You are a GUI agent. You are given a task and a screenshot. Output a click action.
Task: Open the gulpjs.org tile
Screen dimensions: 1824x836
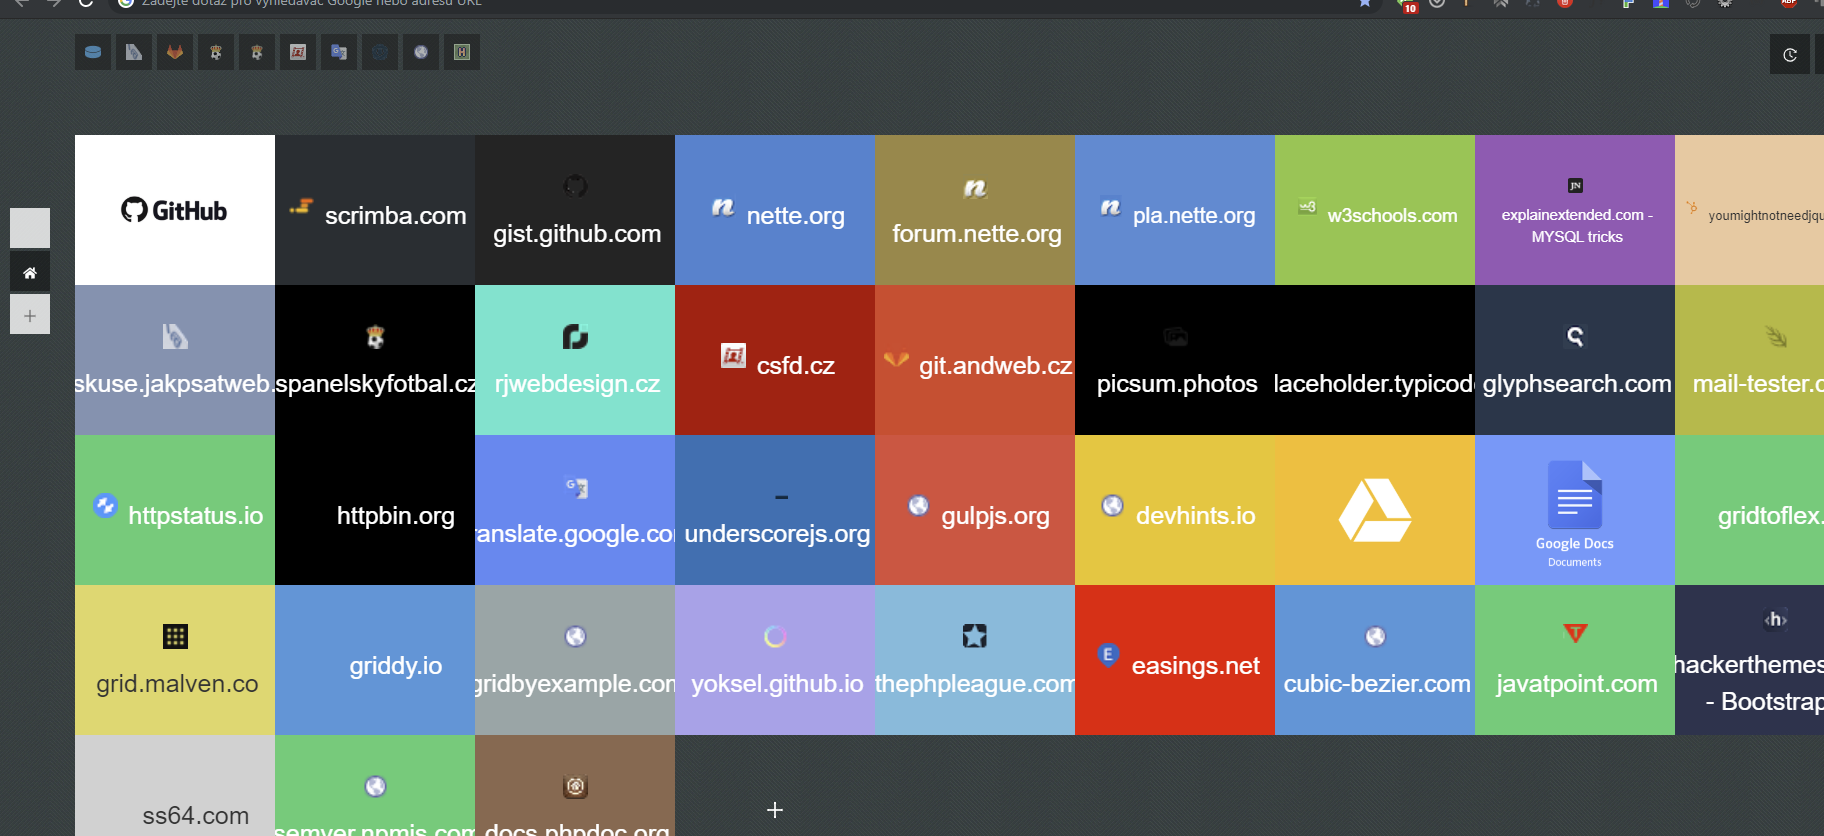pos(975,510)
